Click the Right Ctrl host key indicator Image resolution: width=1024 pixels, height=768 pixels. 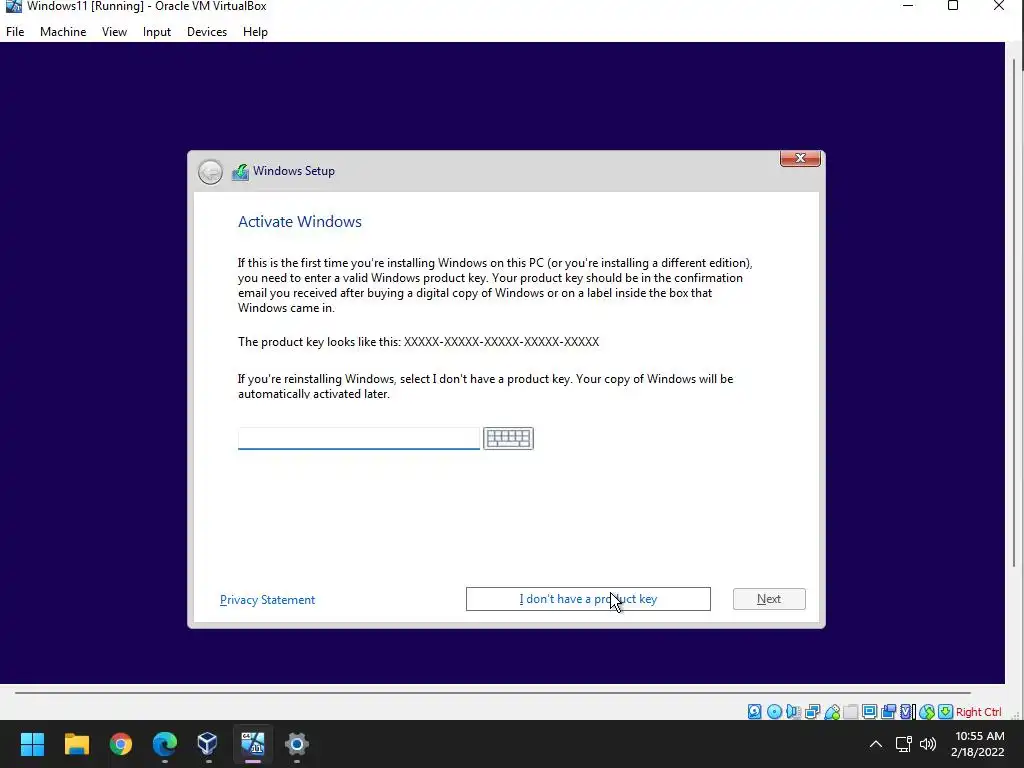point(978,712)
